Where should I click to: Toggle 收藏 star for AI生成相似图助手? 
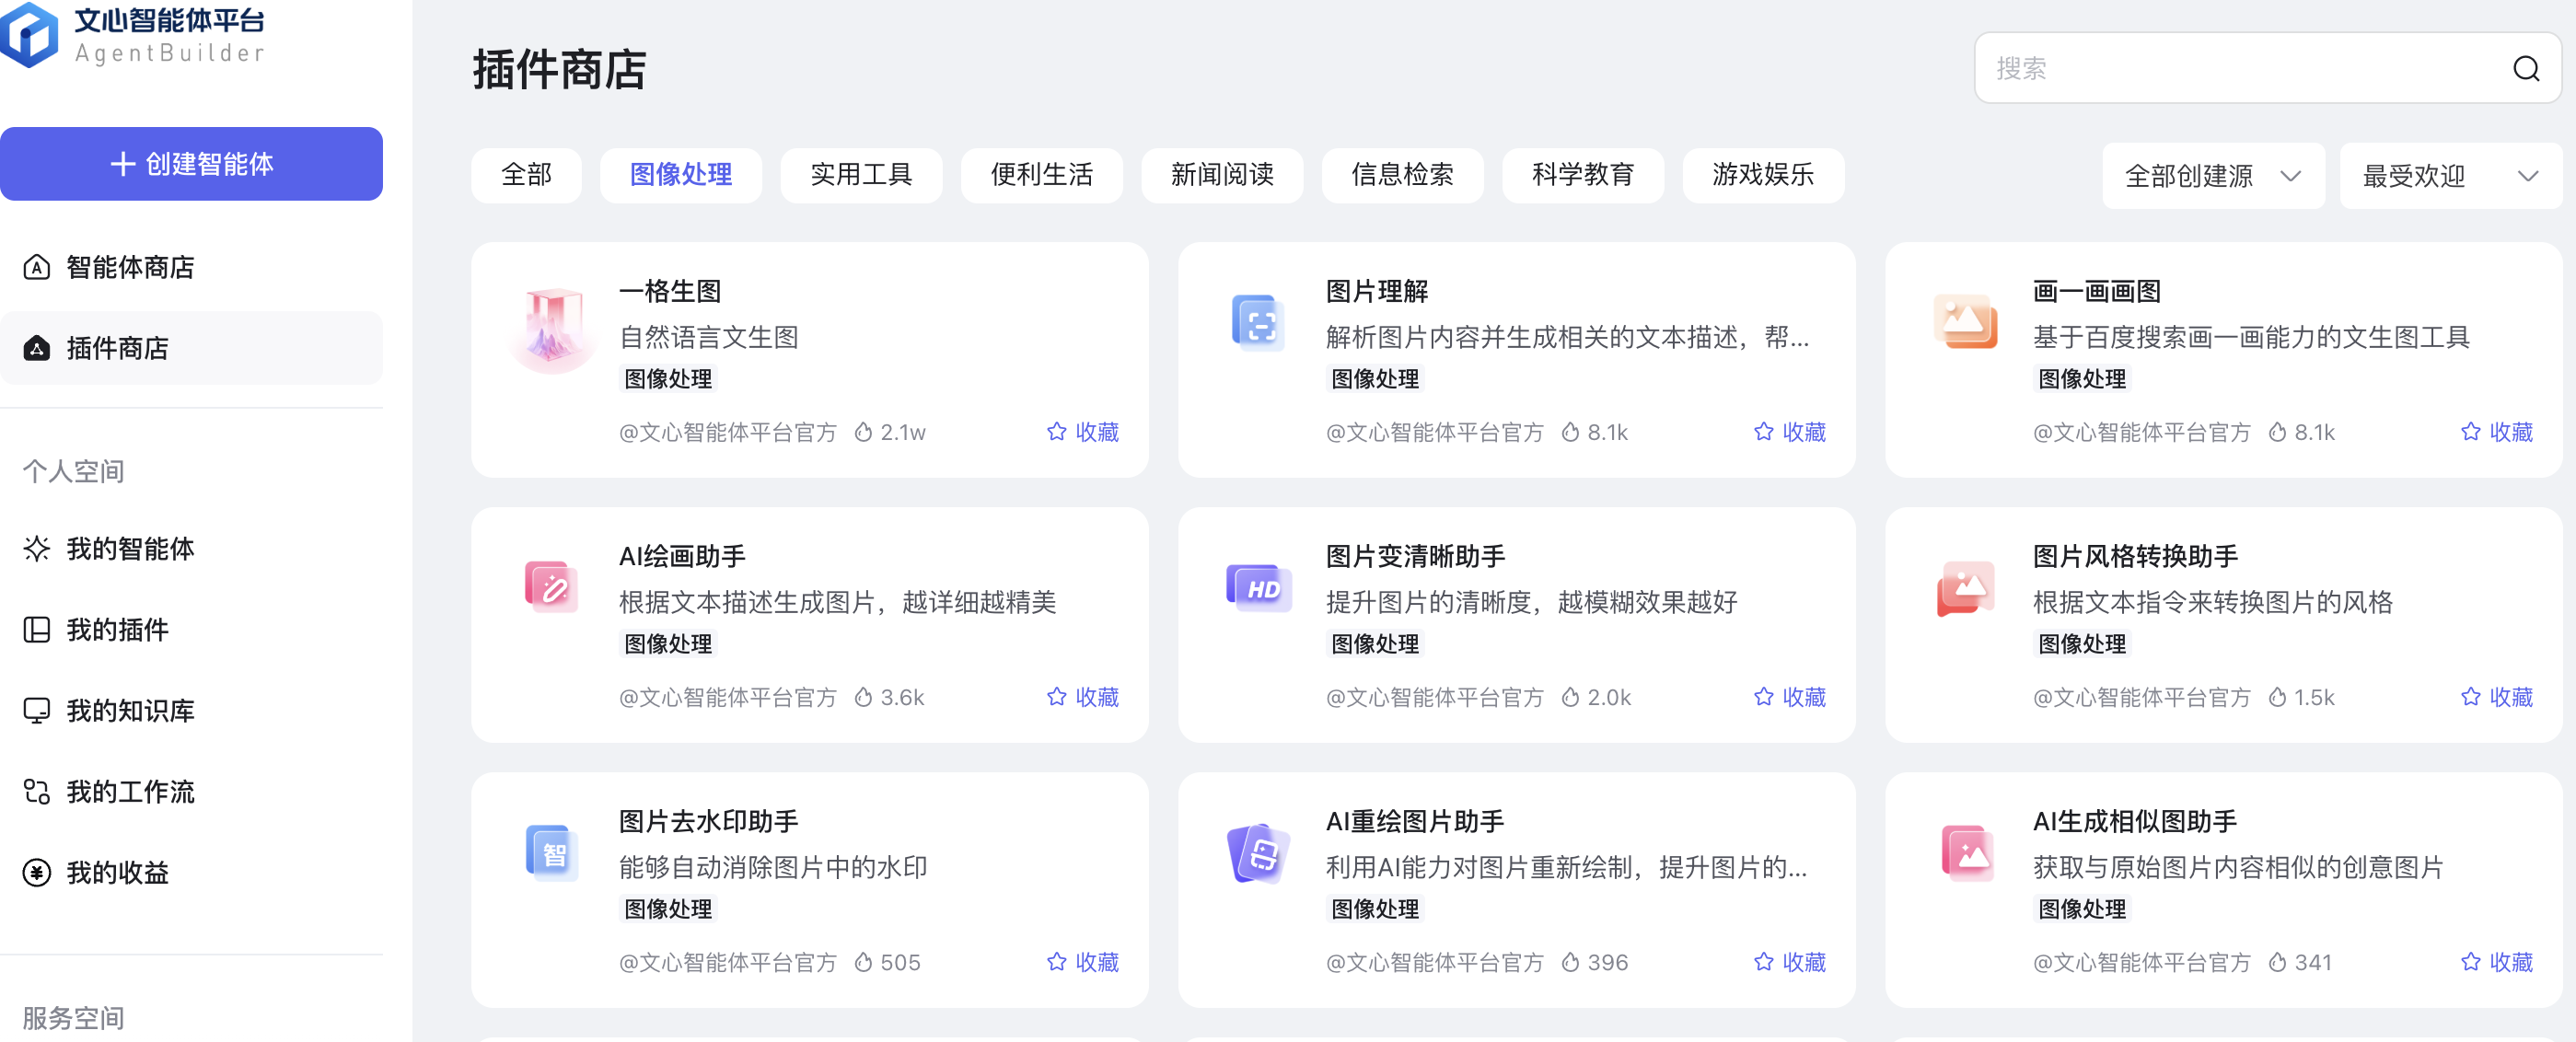pos(2470,962)
